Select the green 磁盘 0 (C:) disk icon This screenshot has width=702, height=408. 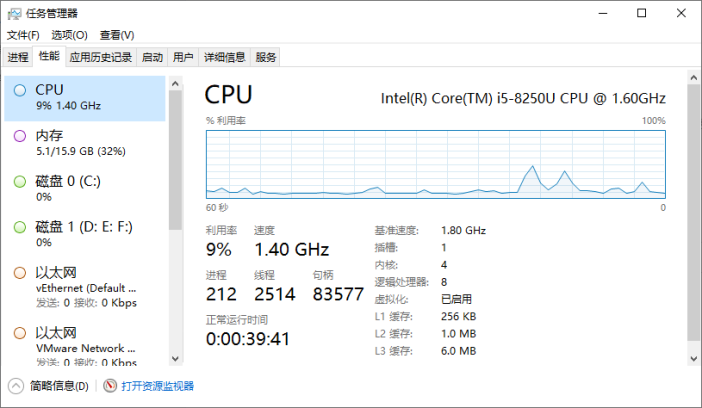(20, 181)
